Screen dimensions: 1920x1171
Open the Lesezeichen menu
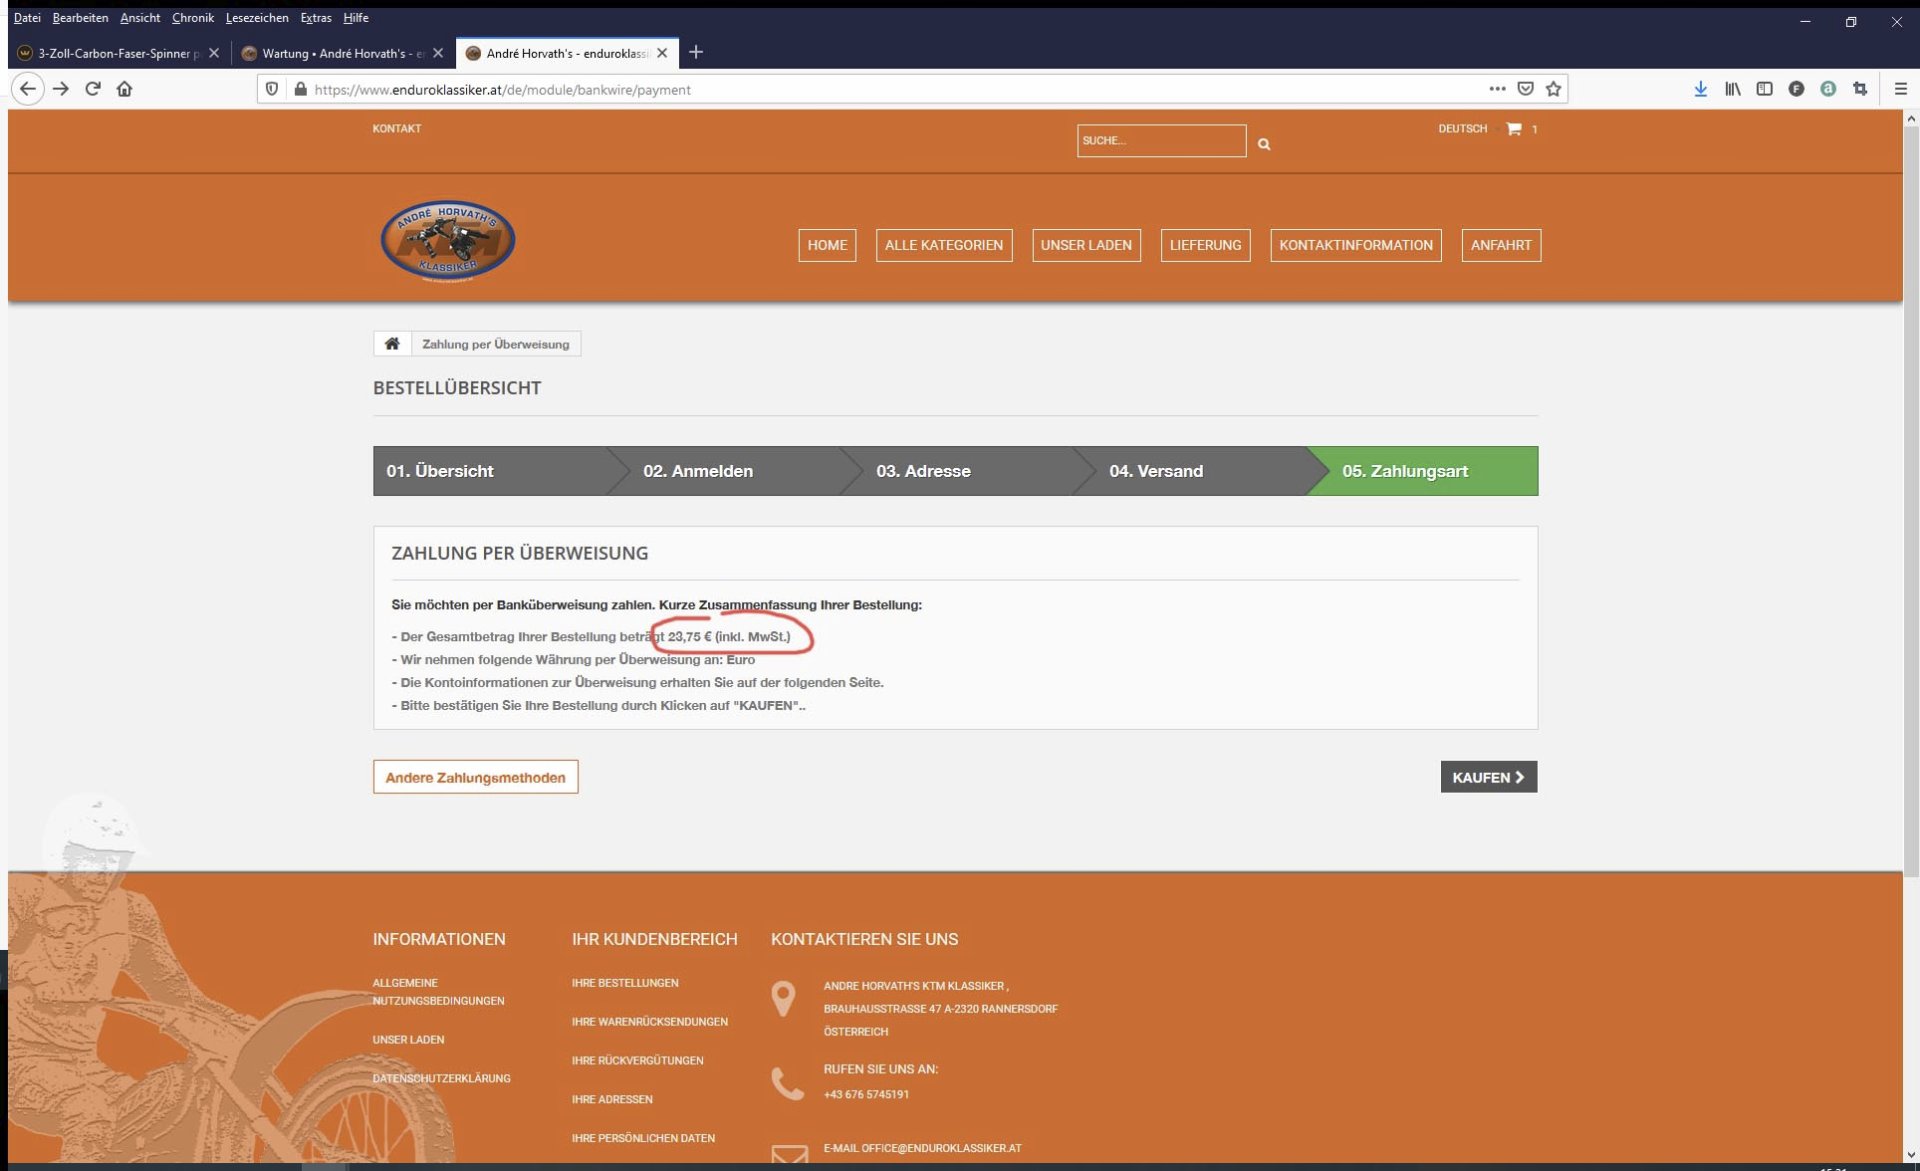point(257,18)
